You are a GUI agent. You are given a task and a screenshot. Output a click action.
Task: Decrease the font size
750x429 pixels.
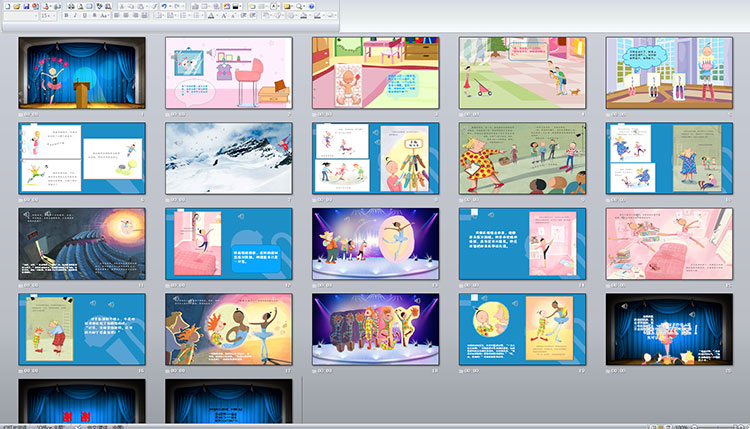pyautogui.click(x=233, y=15)
